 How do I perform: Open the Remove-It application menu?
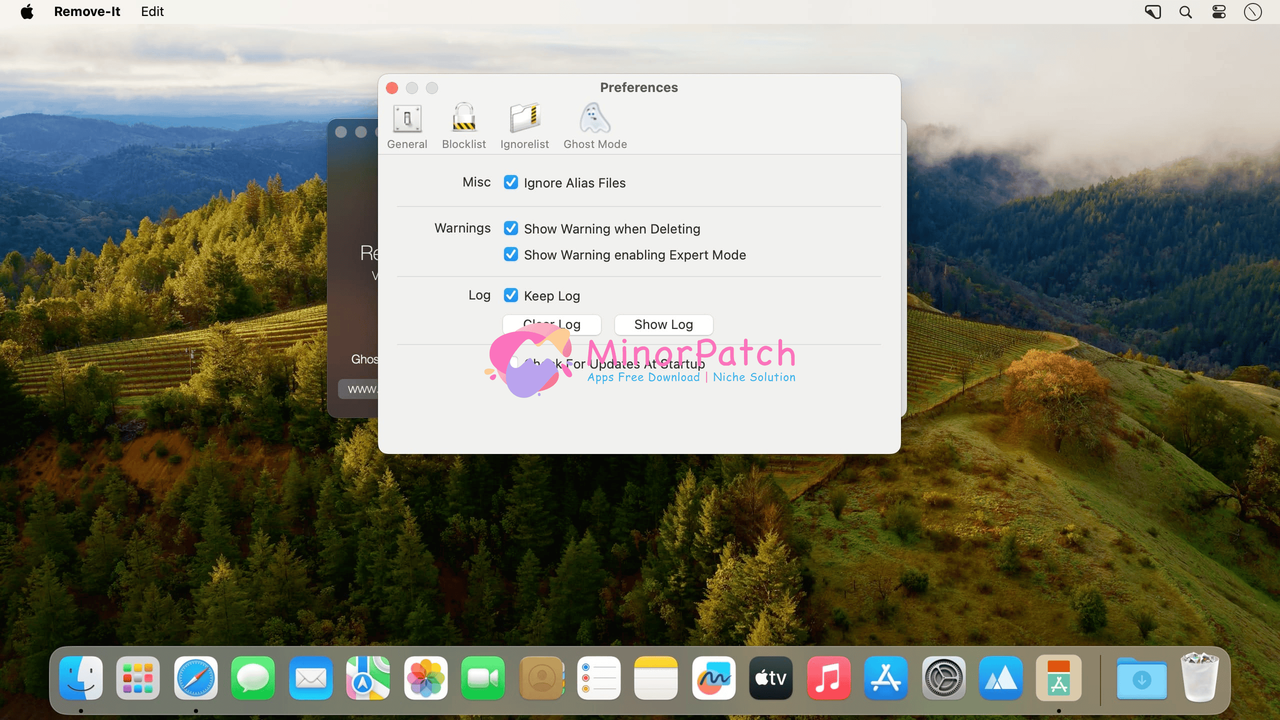pyautogui.click(x=87, y=12)
